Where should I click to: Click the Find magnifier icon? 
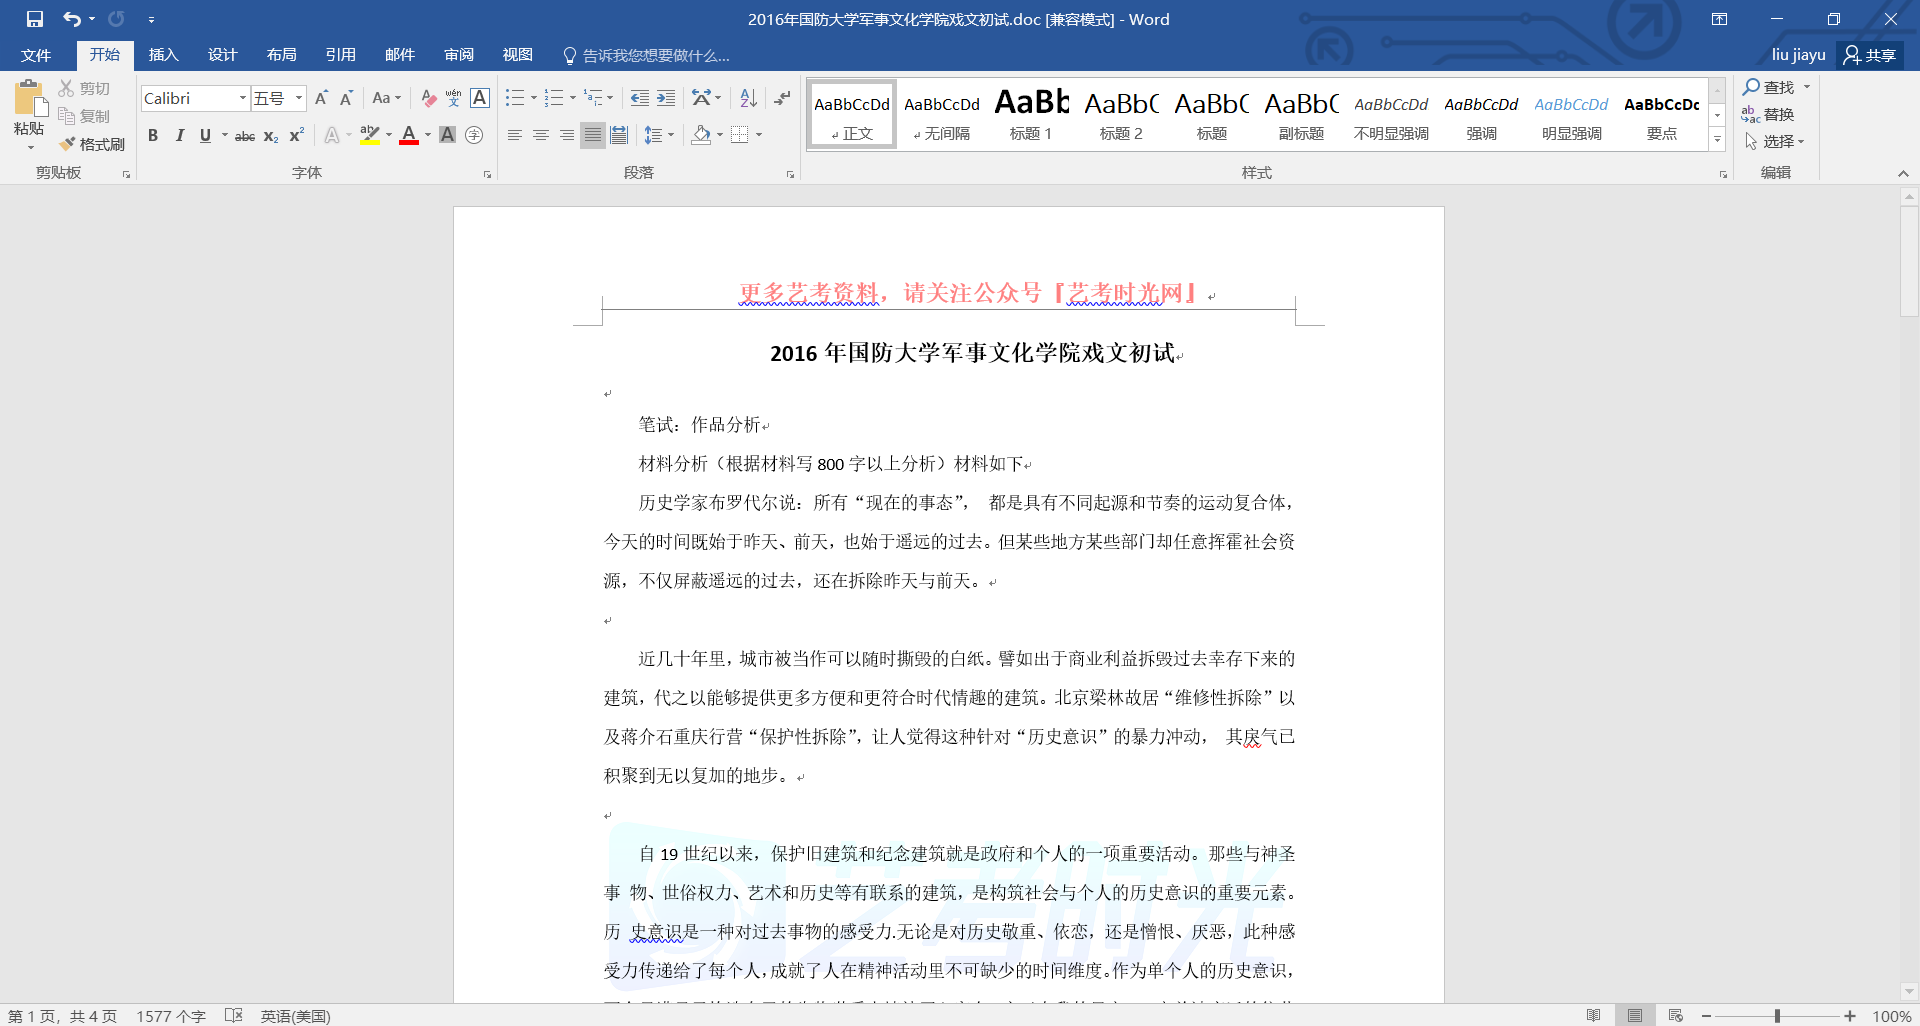tap(1751, 87)
